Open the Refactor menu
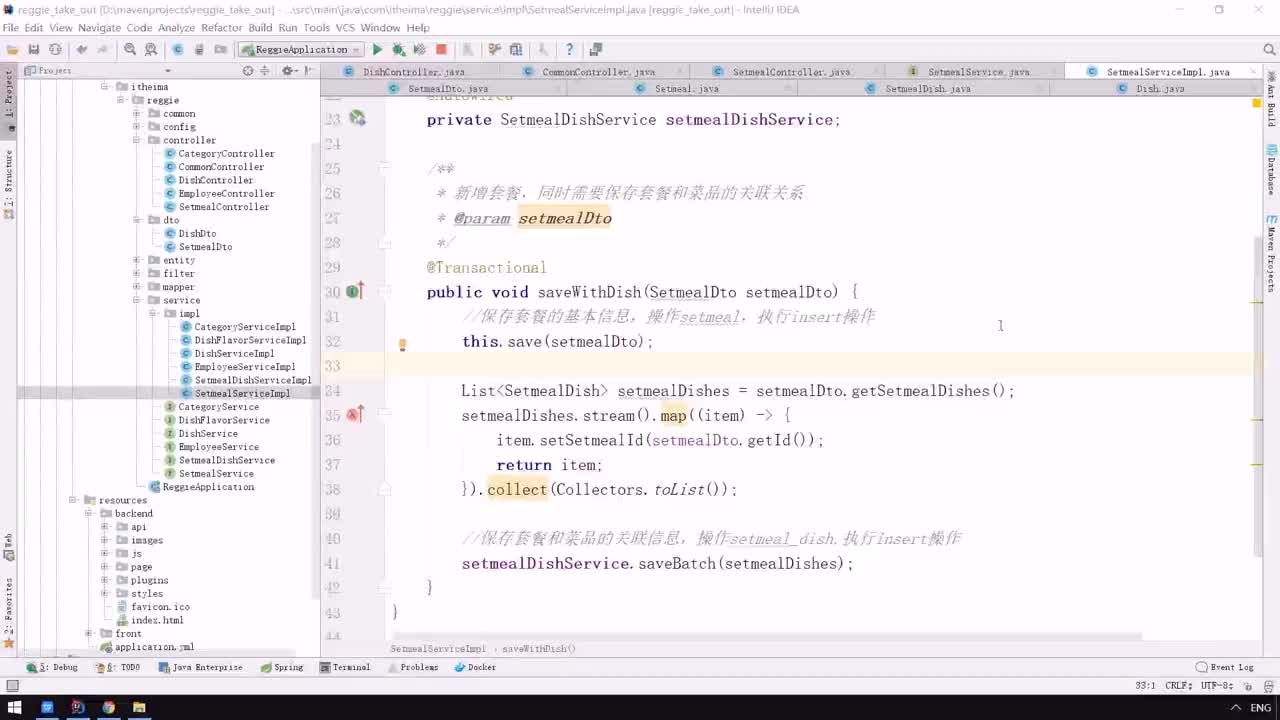This screenshot has height=720, width=1280. pyautogui.click(x=221, y=28)
